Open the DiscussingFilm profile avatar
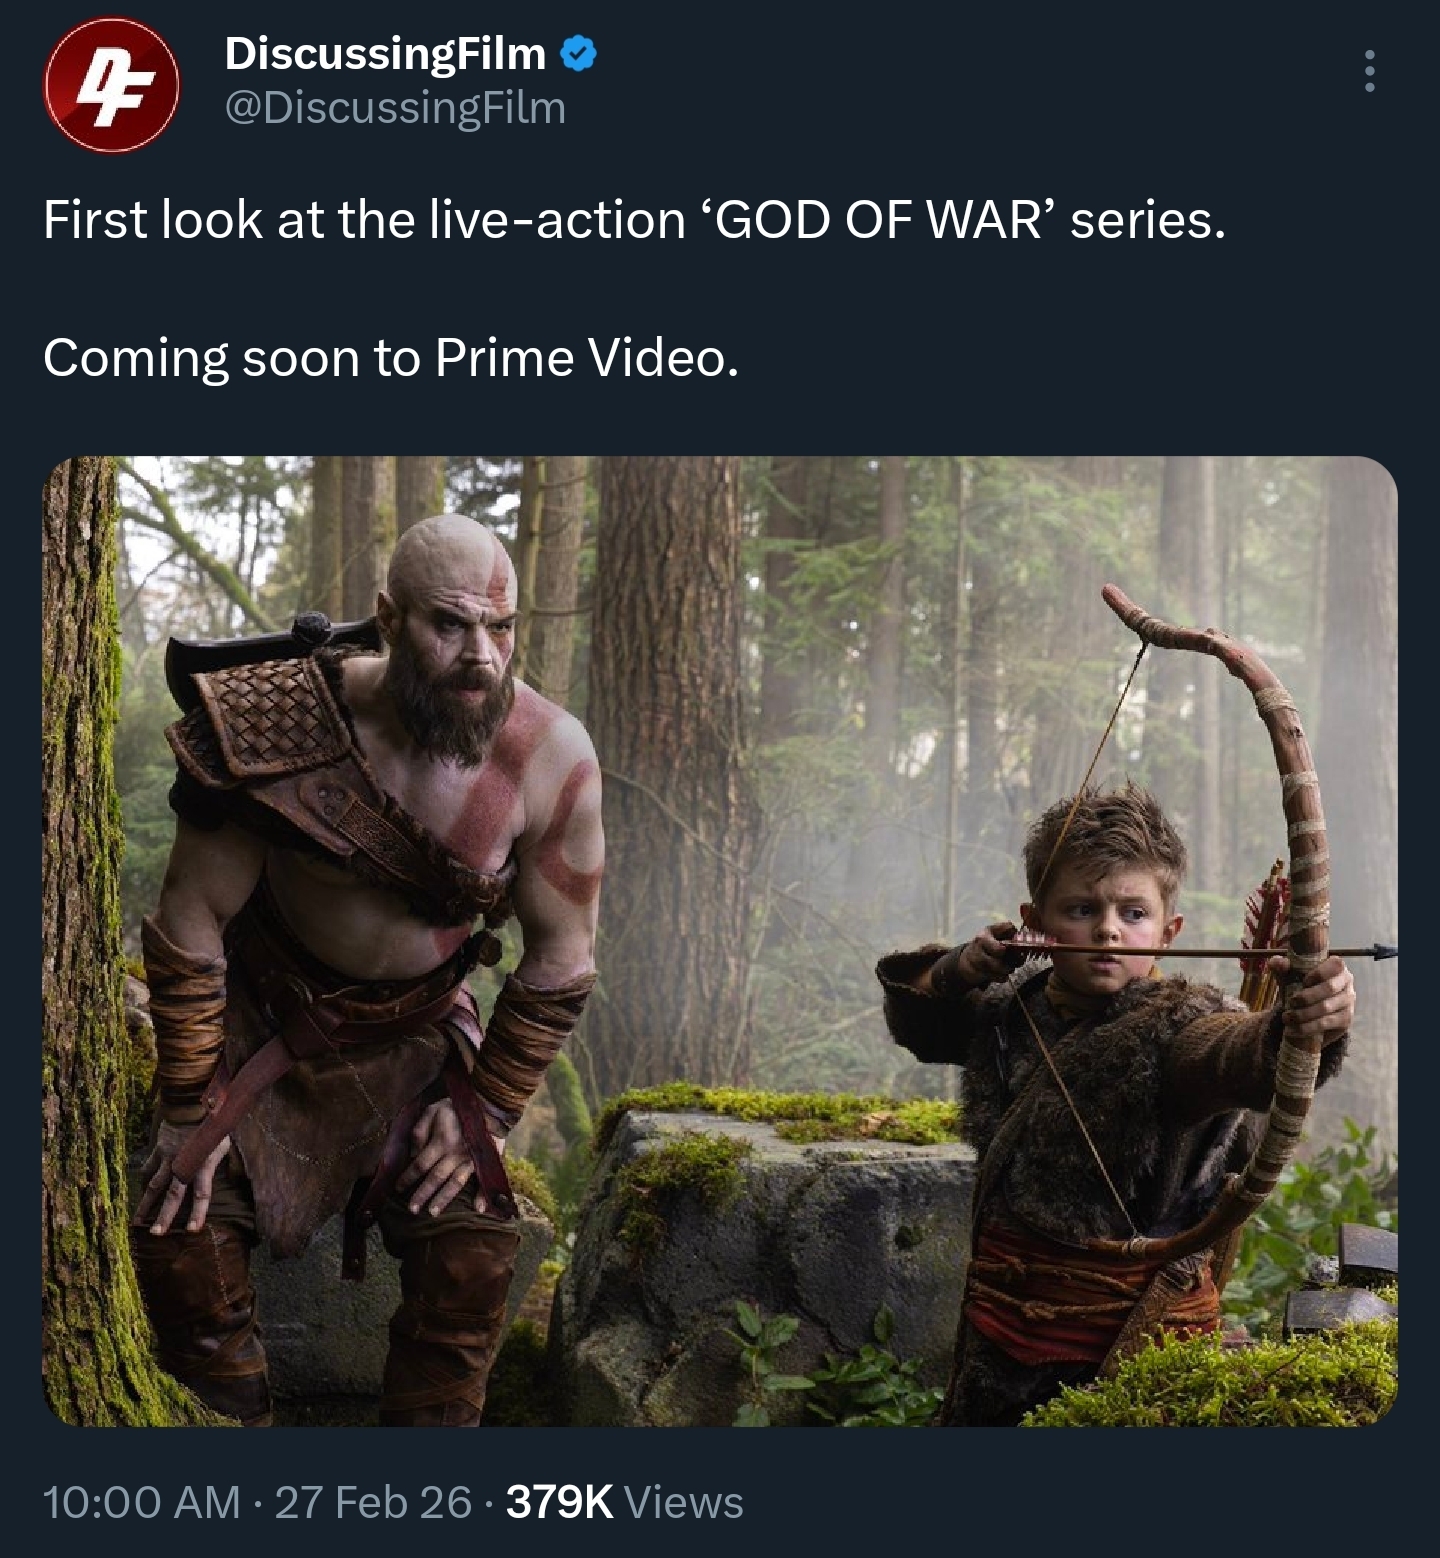This screenshot has width=1440, height=1558. [x=112, y=85]
